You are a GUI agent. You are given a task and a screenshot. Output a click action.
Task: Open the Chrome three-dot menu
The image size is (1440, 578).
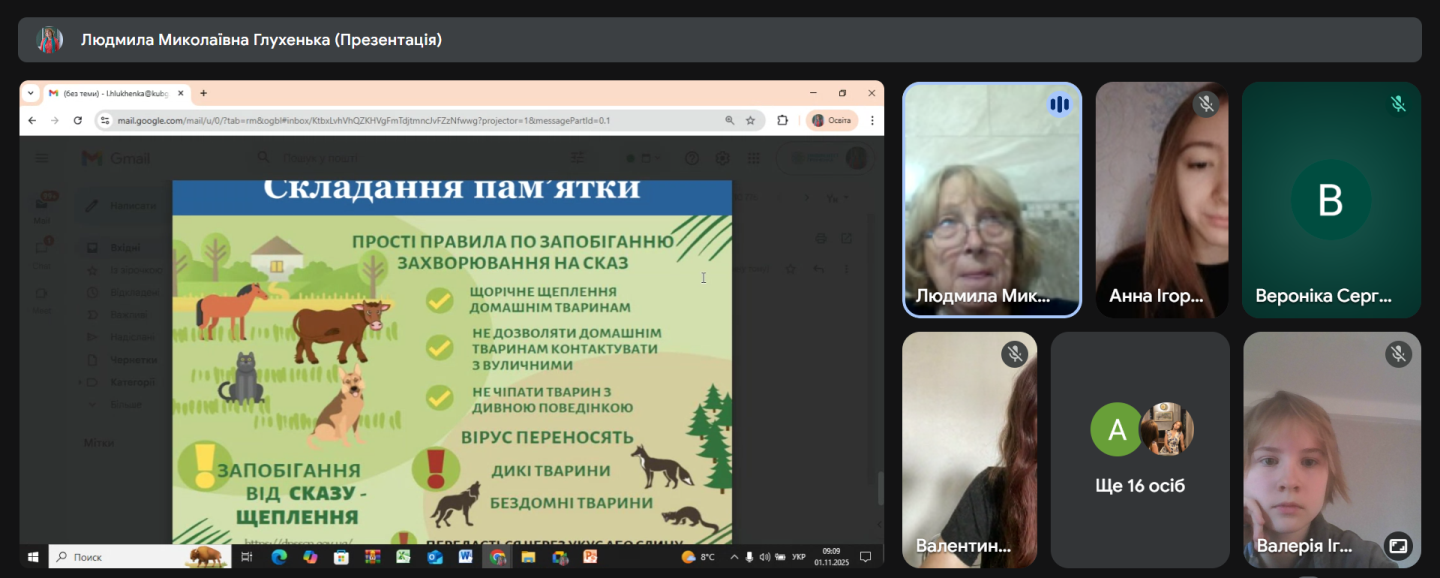click(871, 120)
